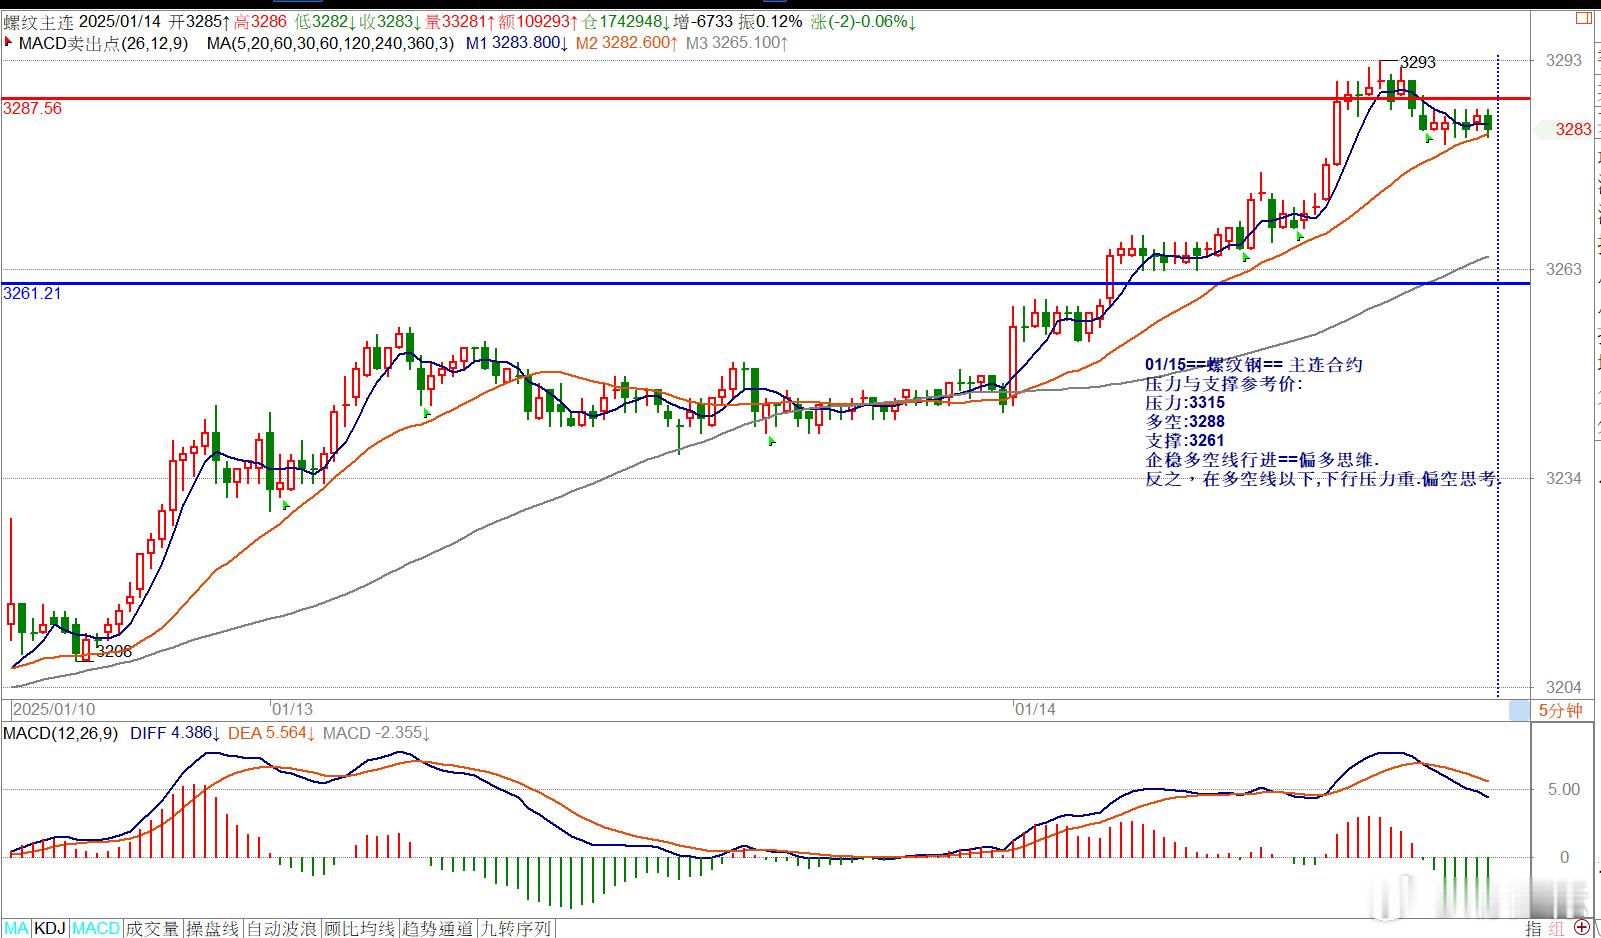This screenshot has width=1601, height=938.
Task: Select the MACD indicator tab
Action: (x=96, y=928)
